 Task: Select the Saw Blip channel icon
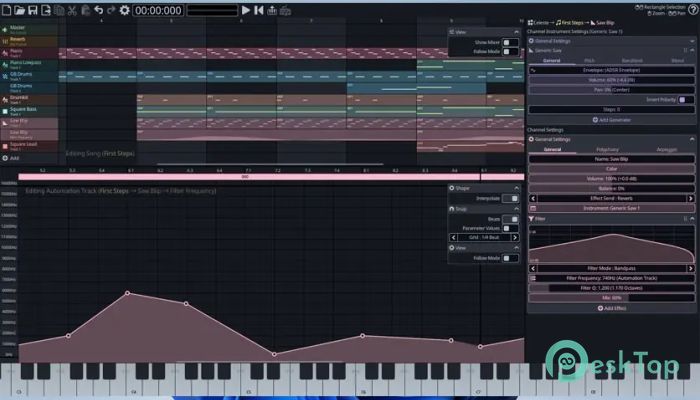click(5, 123)
